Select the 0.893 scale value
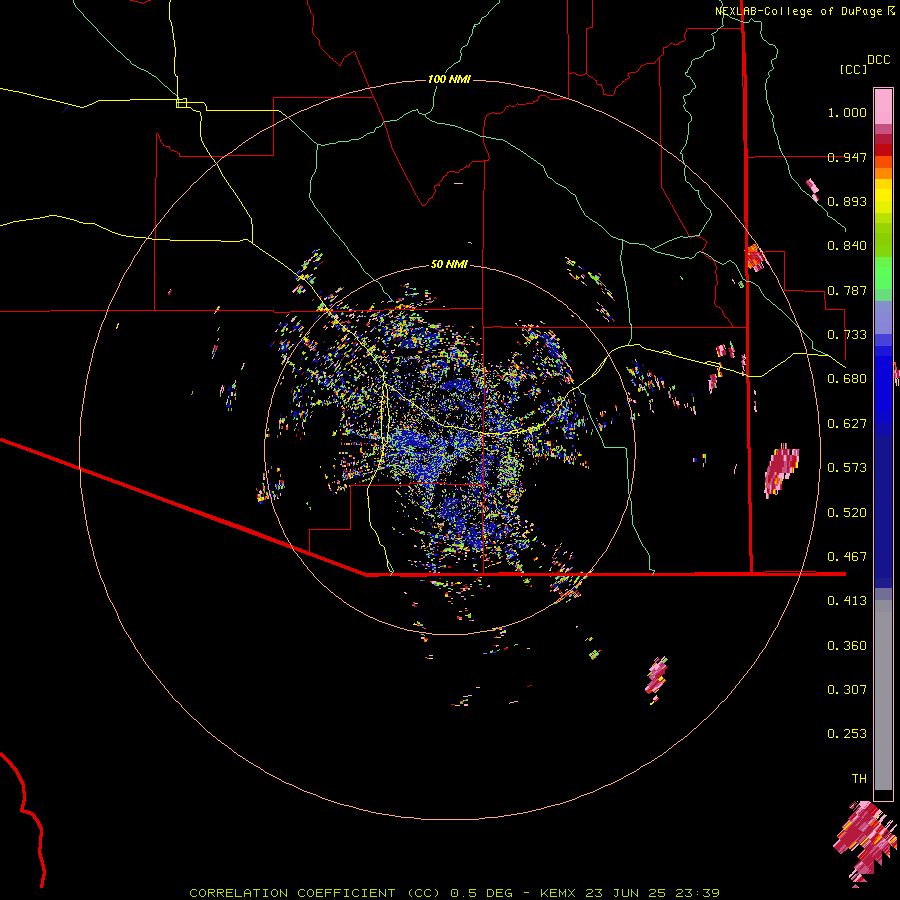 847,201
